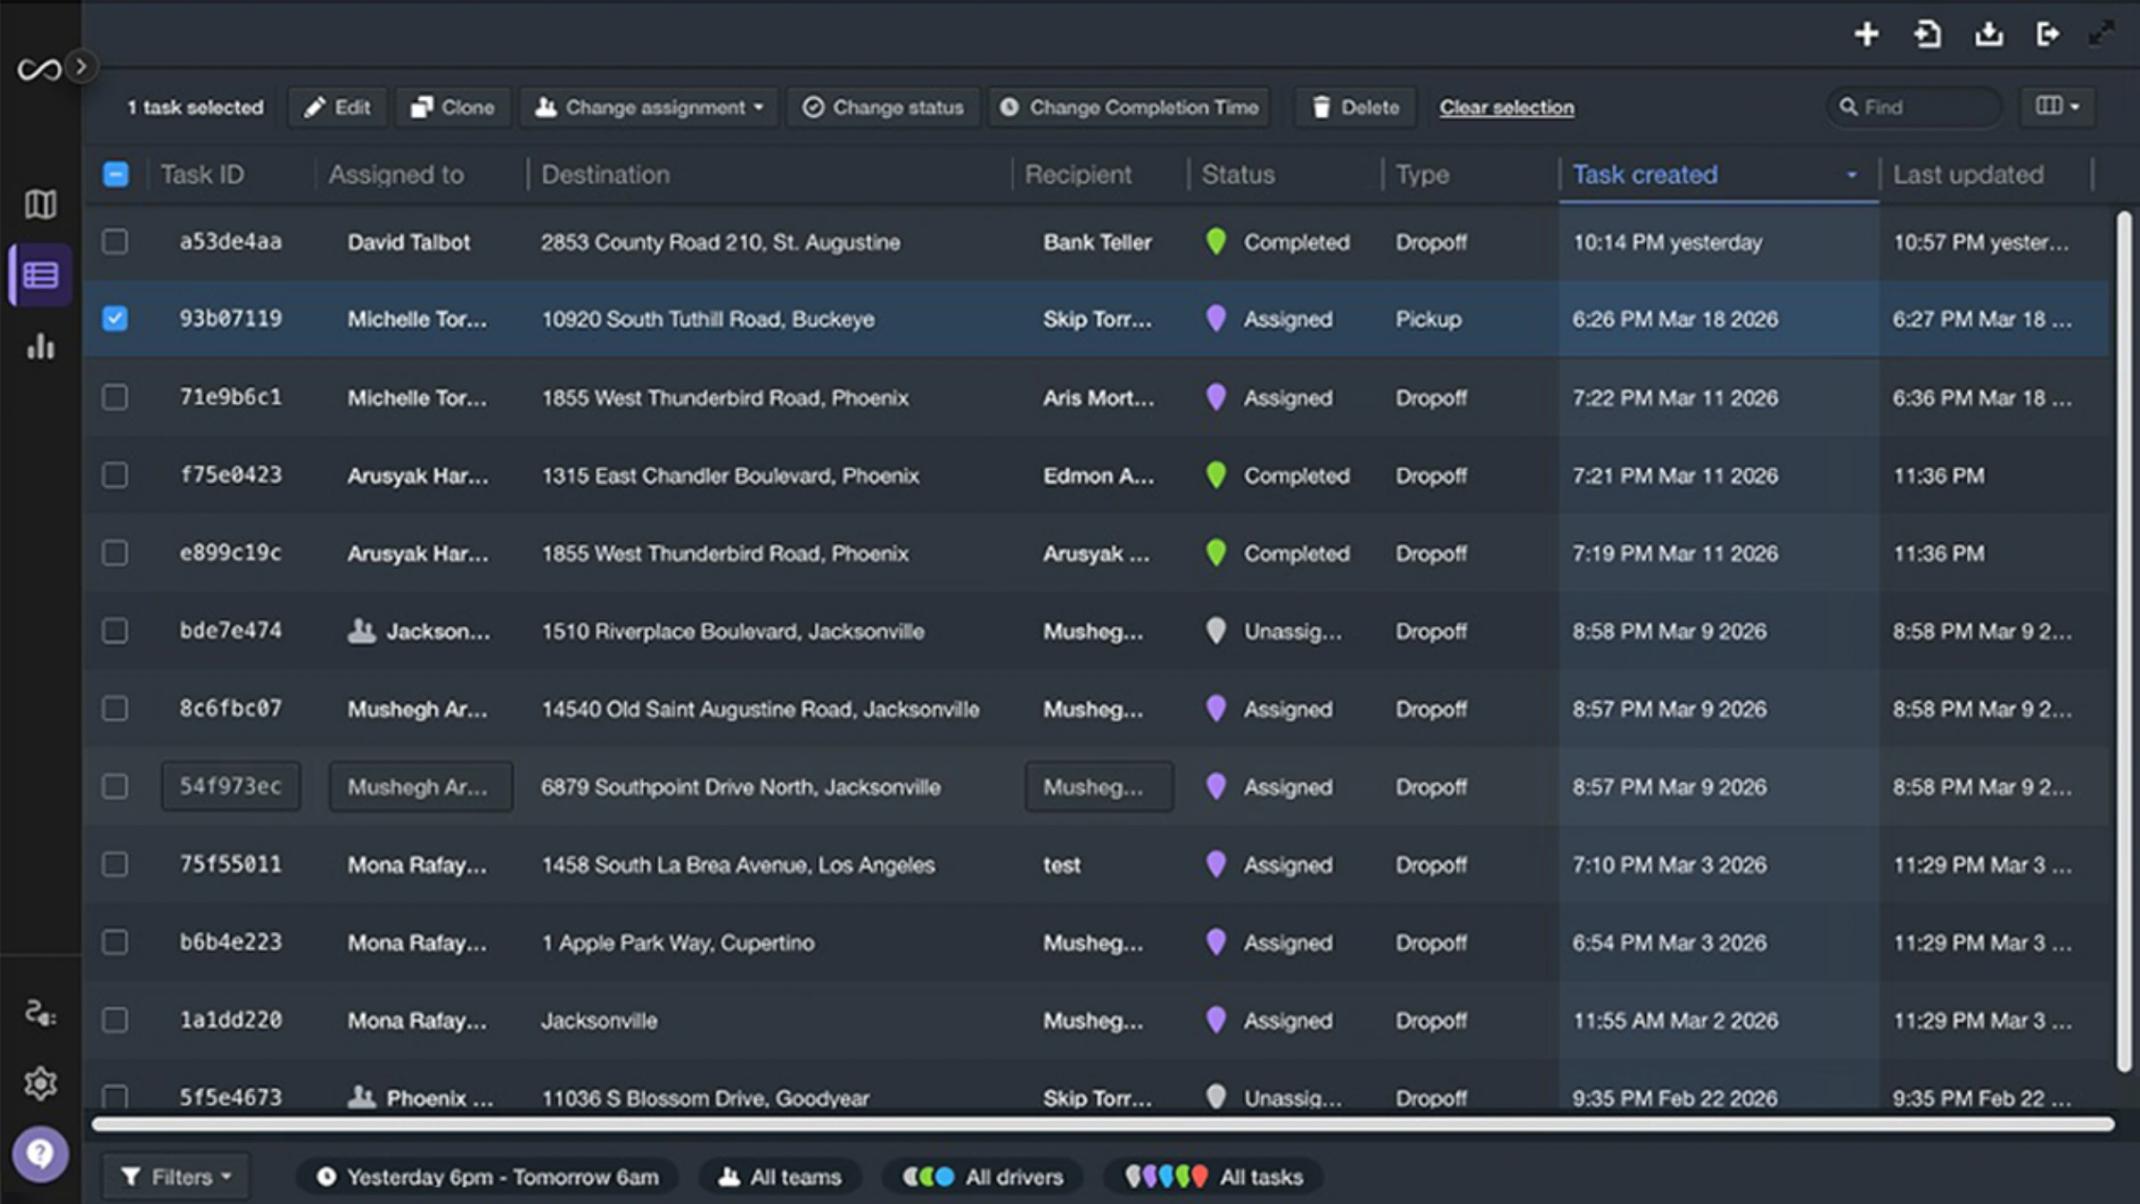2140x1204 pixels.
Task: Click the Onfleet infinity logo
Action: pos(39,69)
